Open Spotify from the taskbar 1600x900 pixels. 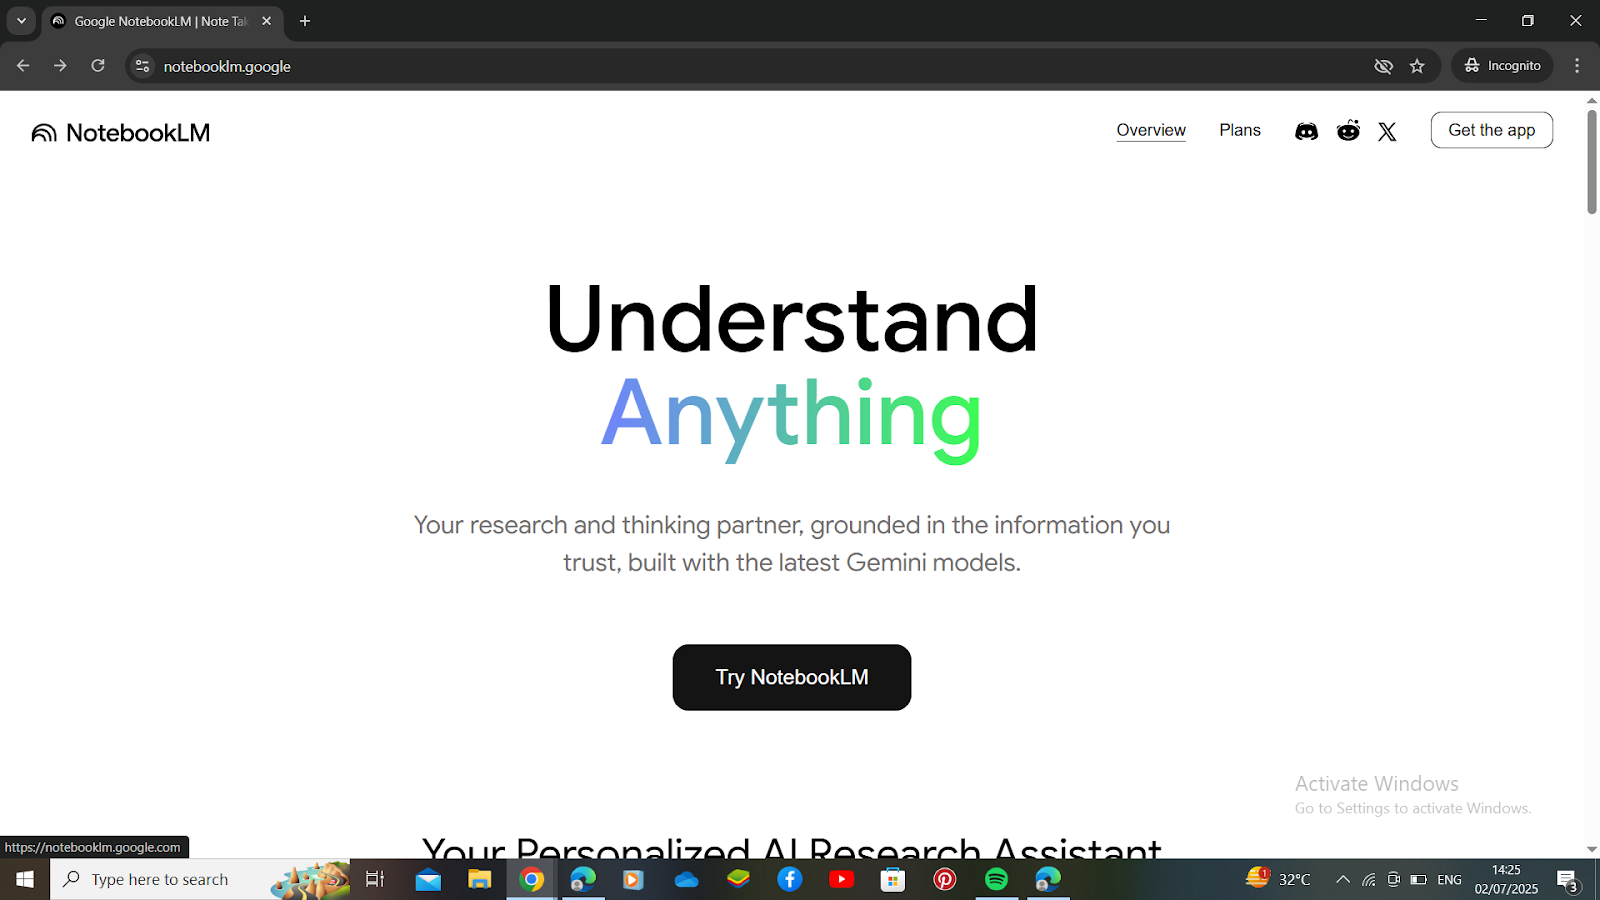[996, 879]
